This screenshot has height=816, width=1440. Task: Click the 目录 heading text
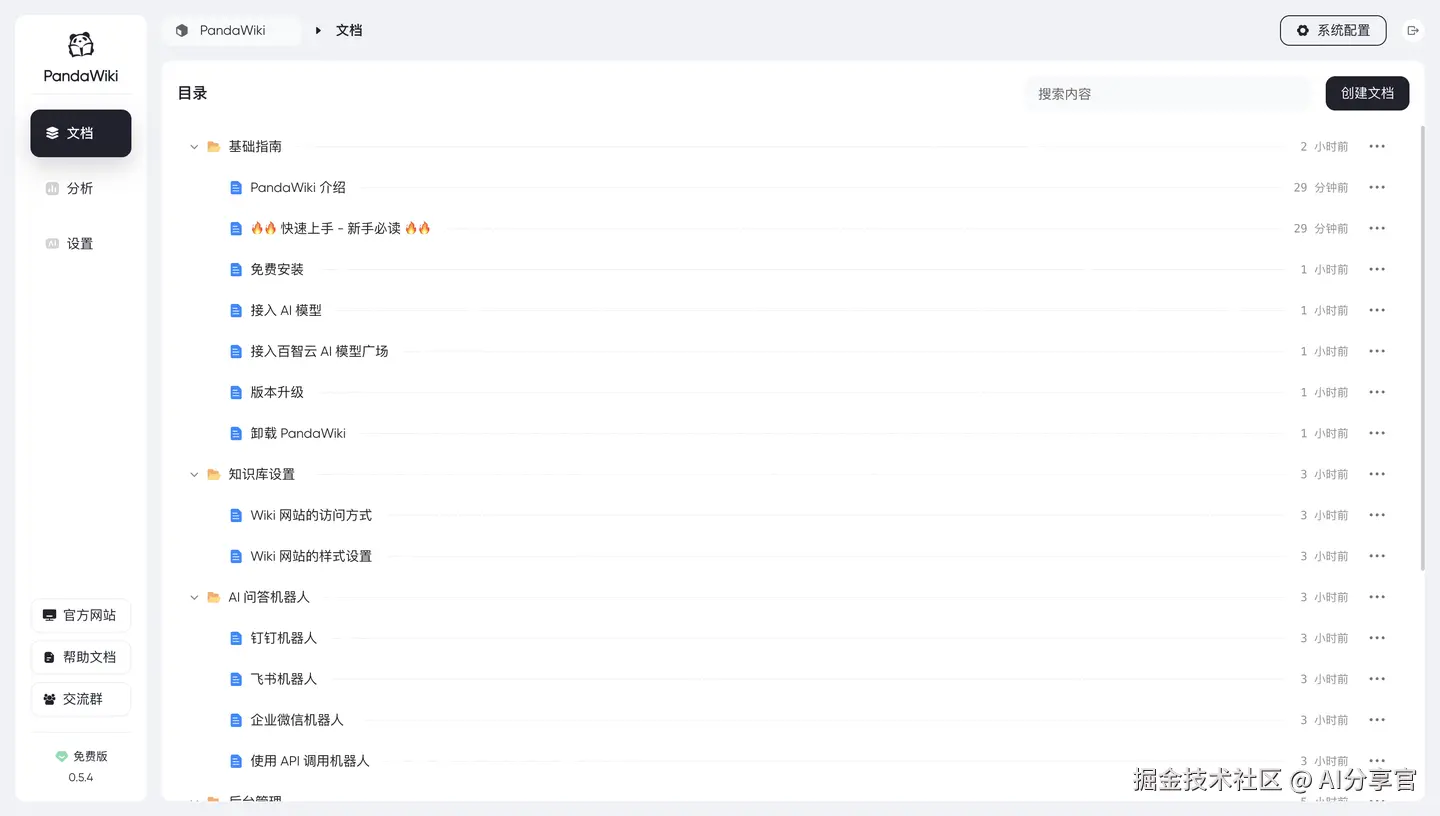[192, 93]
